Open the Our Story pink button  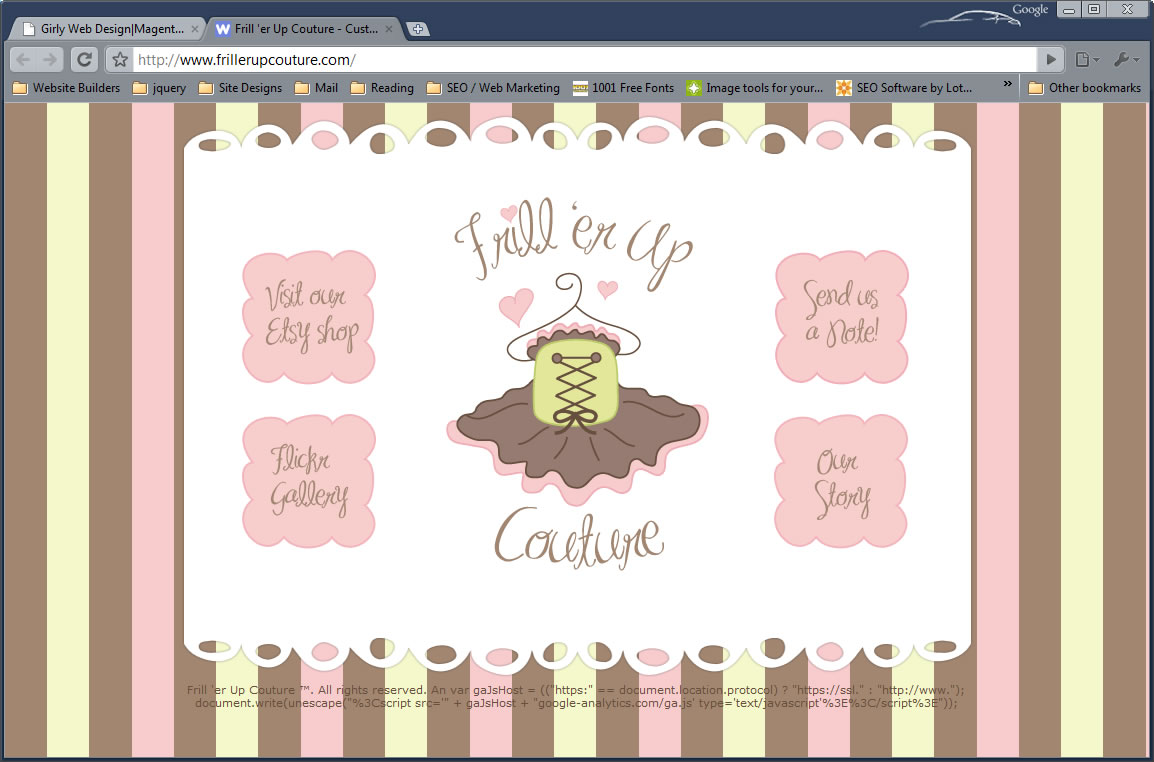click(841, 481)
